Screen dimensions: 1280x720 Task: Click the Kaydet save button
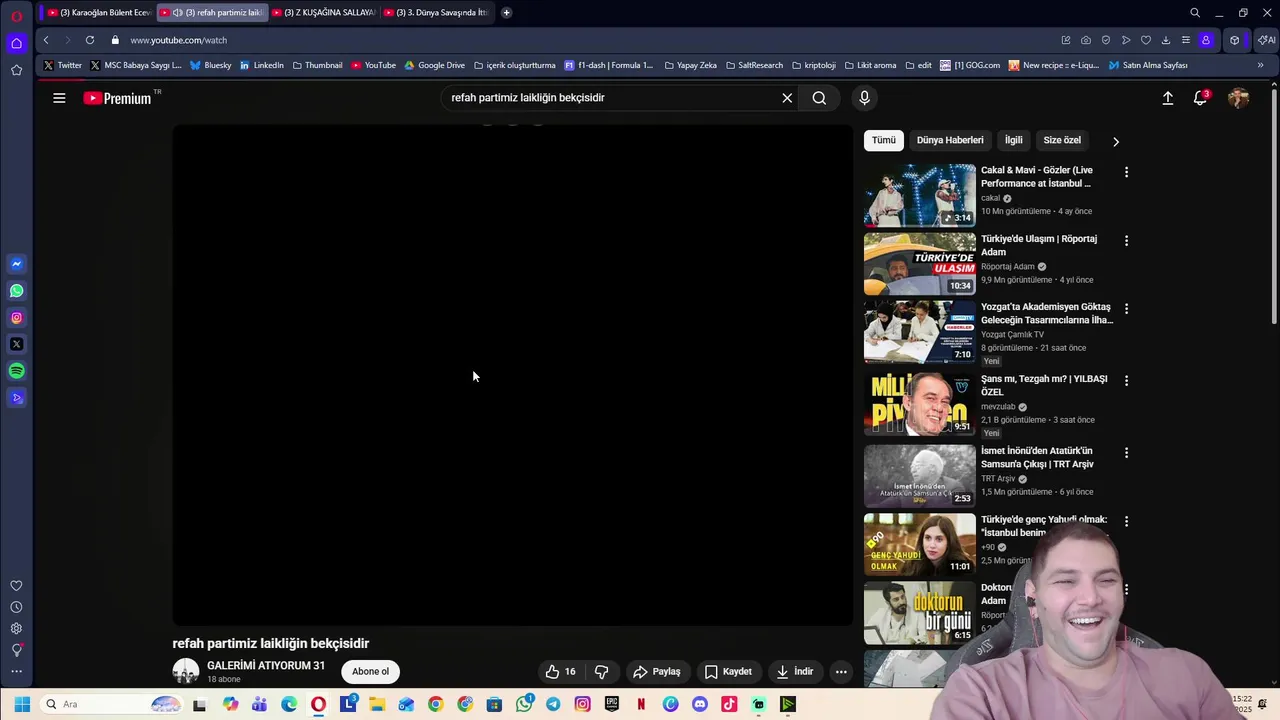(x=728, y=672)
